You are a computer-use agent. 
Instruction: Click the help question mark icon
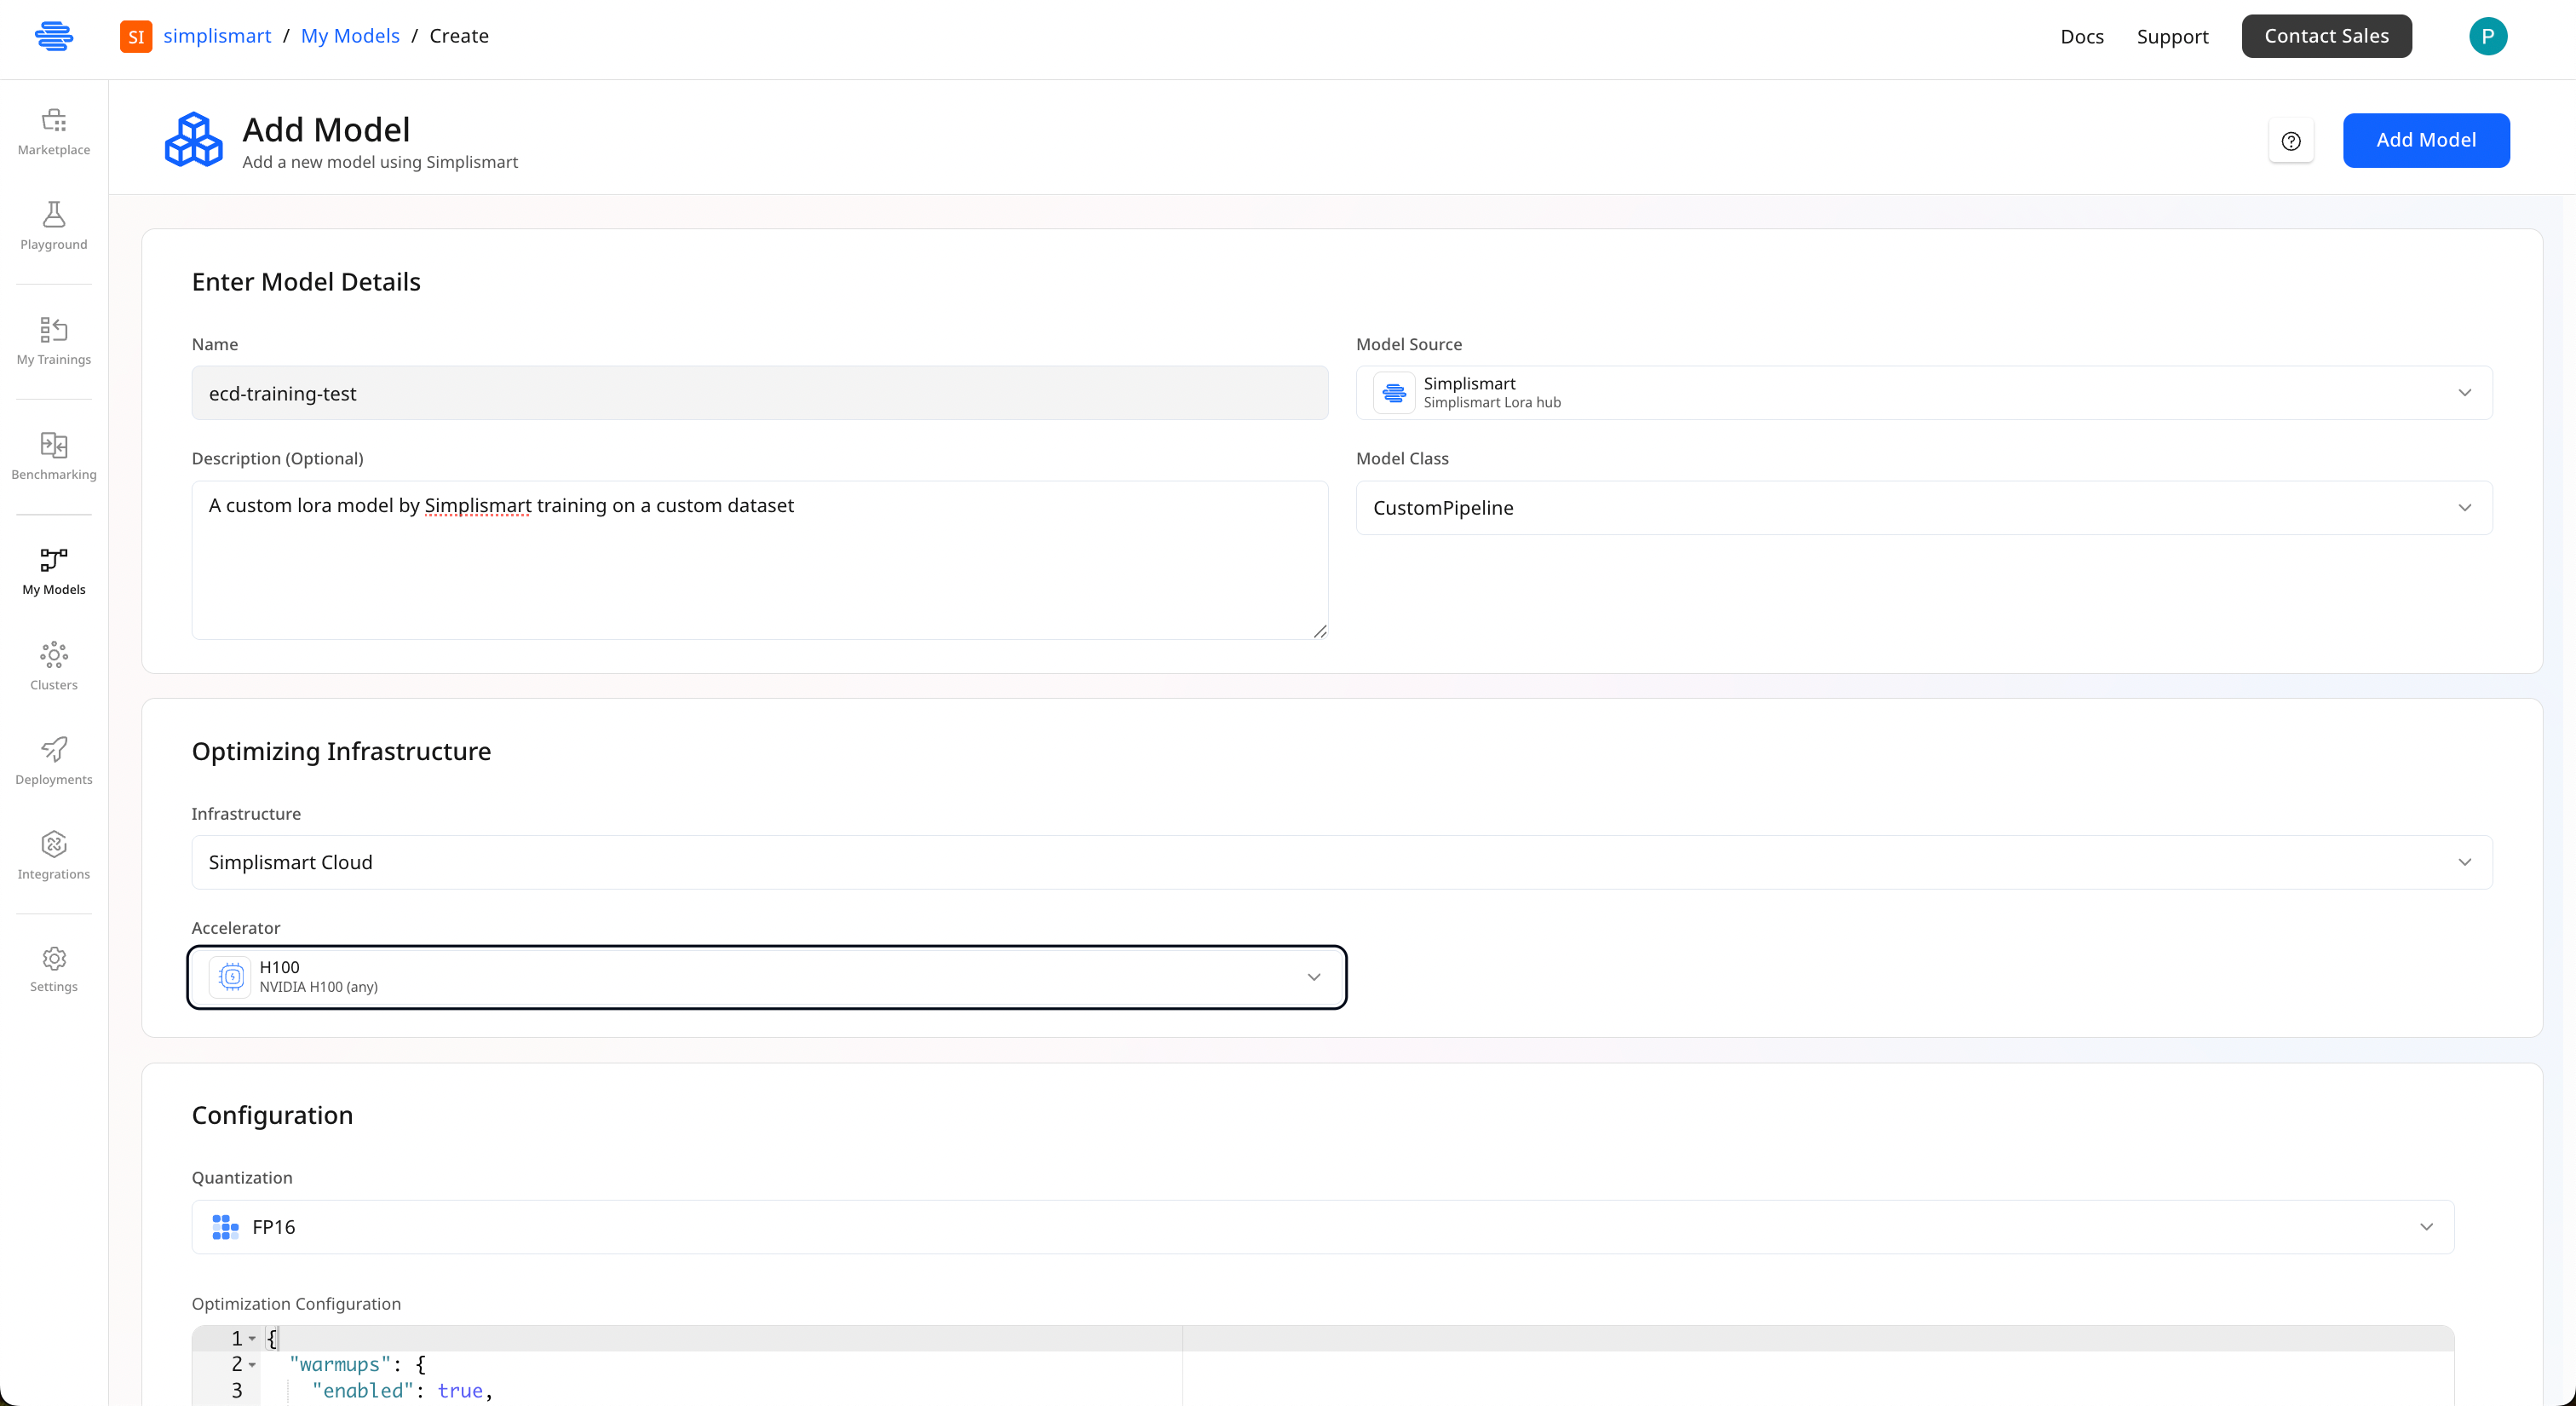click(x=2291, y=141)
